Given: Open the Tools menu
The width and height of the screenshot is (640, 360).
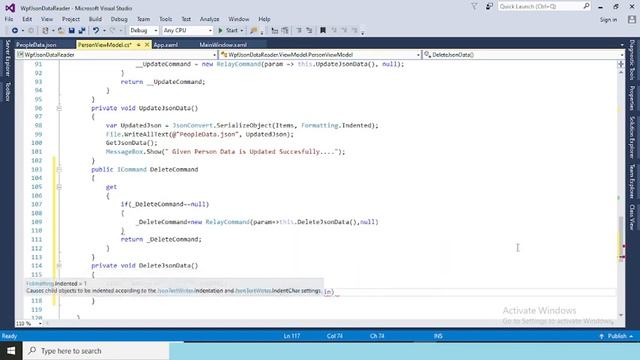Looking at the screenshot, I should tap(165, 19).
